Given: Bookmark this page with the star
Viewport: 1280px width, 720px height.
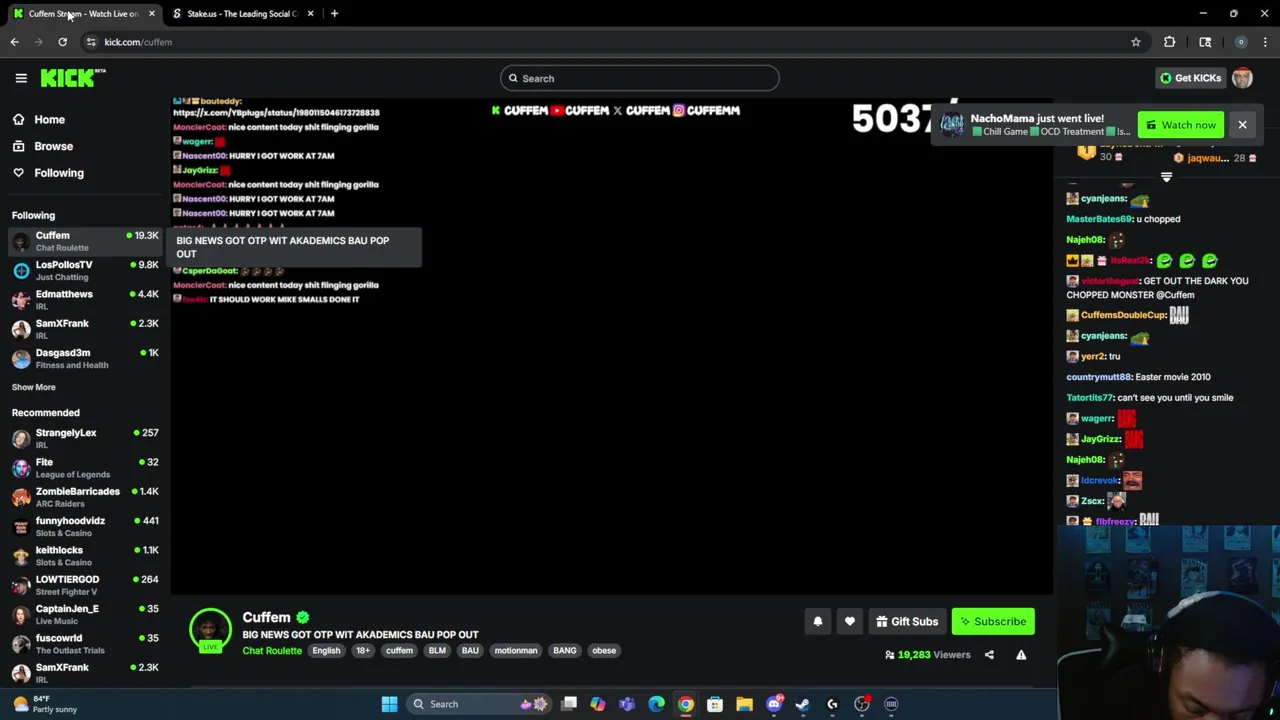Looking at the screenshot, I should [x=1135, y=42].
